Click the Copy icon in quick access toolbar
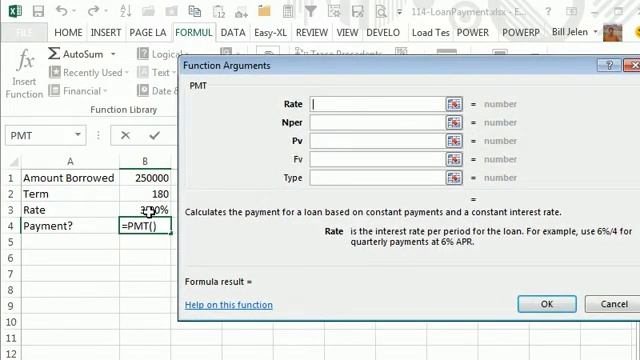640x360 pixels. (195, 11)
